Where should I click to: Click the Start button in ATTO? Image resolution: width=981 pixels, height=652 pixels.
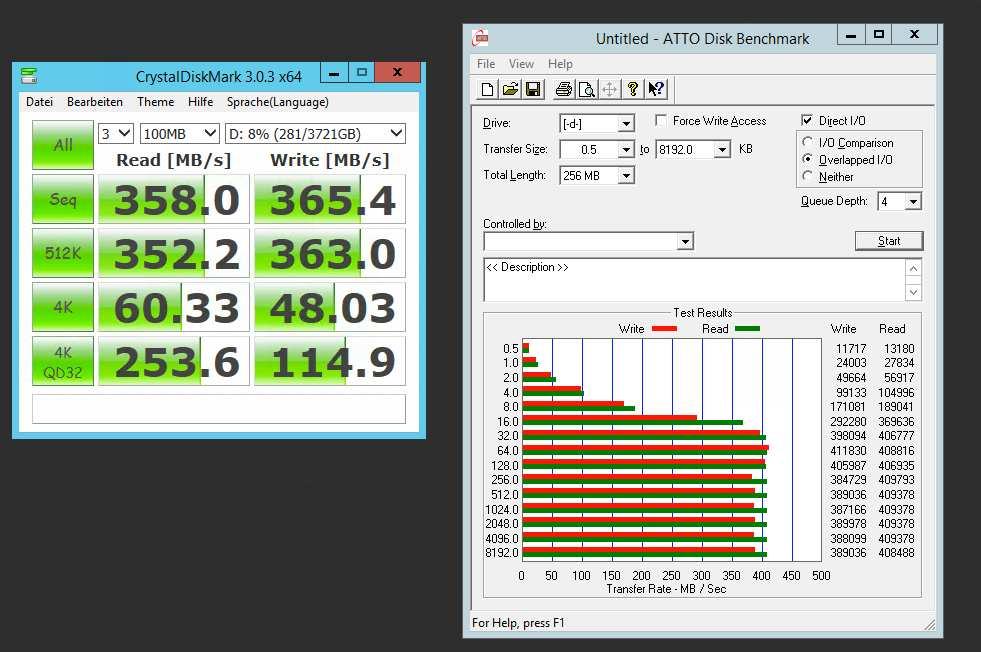(x=889, y=241)
